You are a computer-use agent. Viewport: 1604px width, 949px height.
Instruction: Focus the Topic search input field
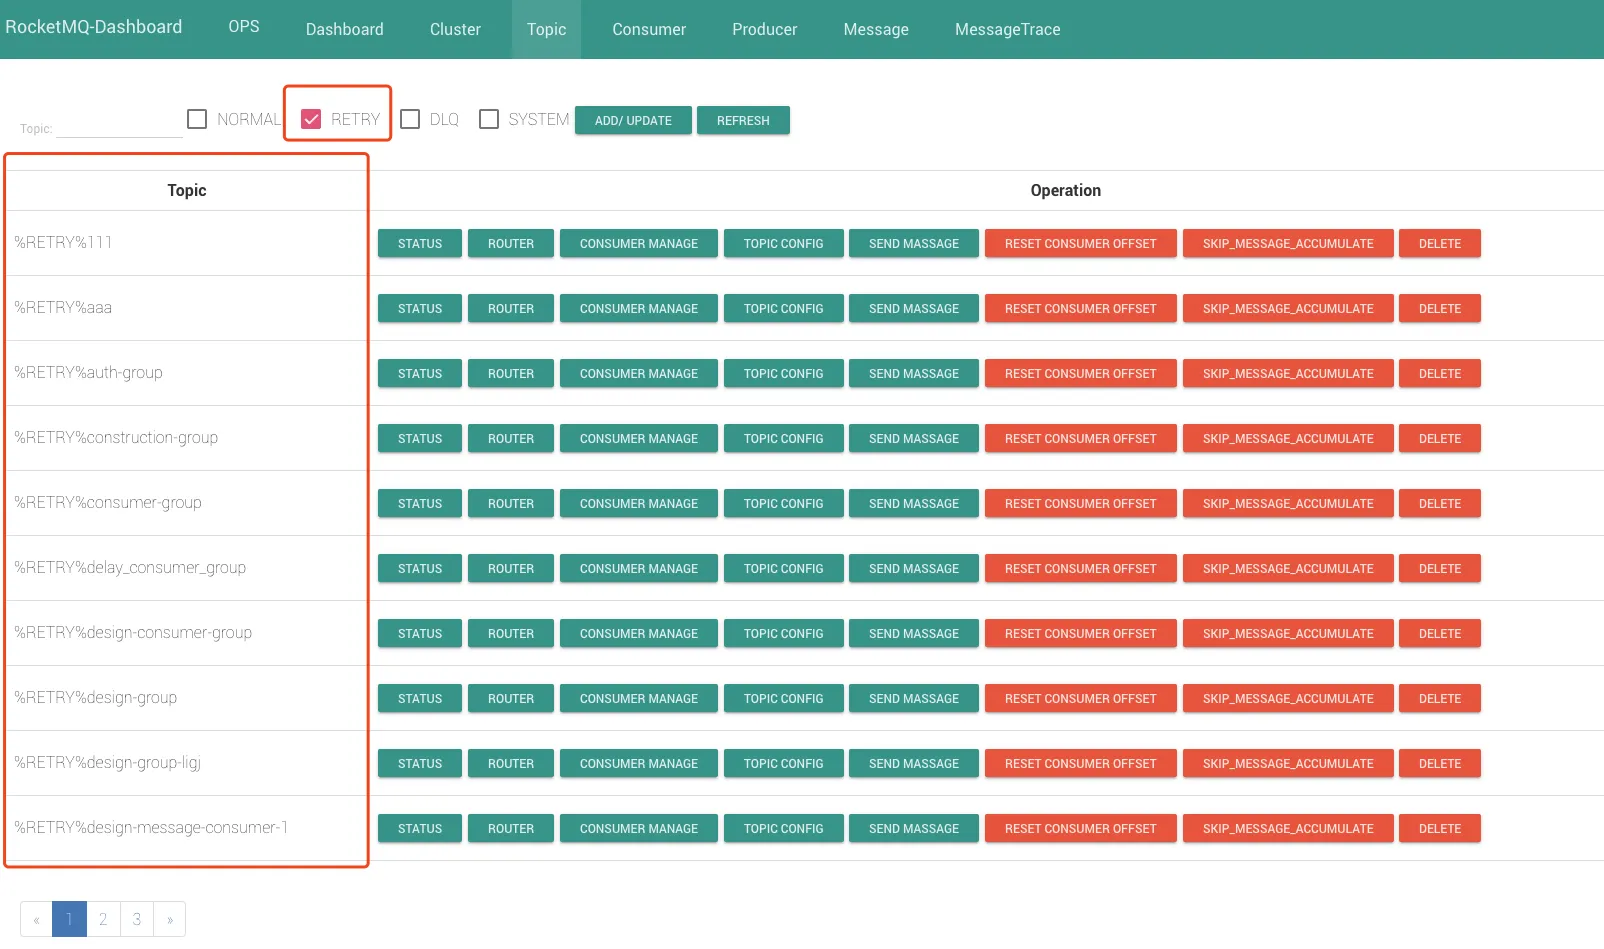click(119, 127)
